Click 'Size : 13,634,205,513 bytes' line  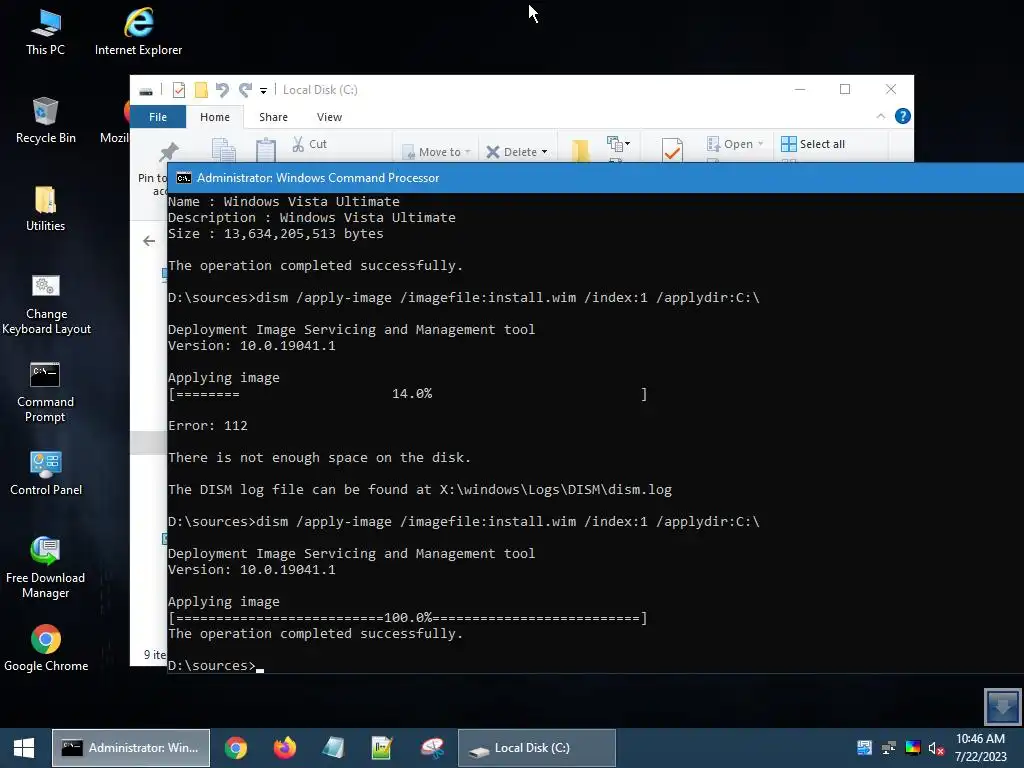276,234
